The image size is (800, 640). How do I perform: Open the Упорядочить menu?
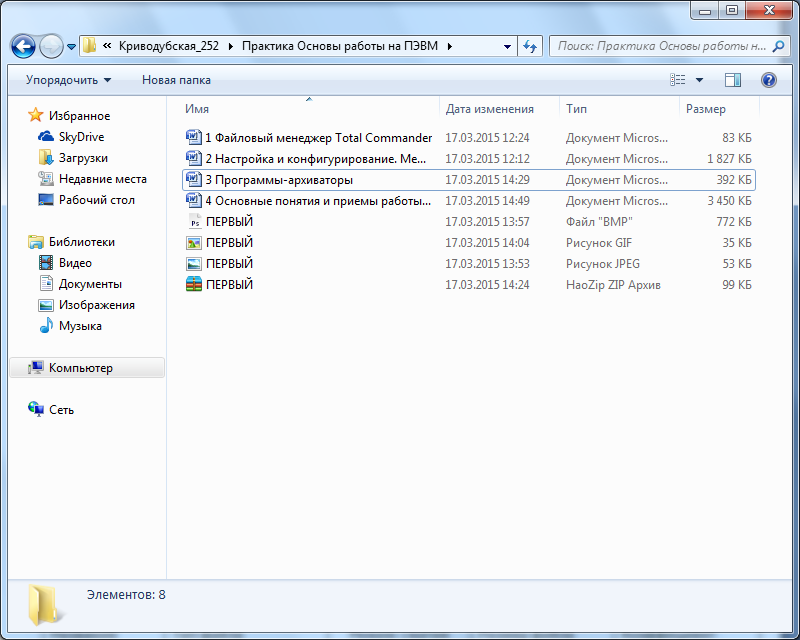68,80
